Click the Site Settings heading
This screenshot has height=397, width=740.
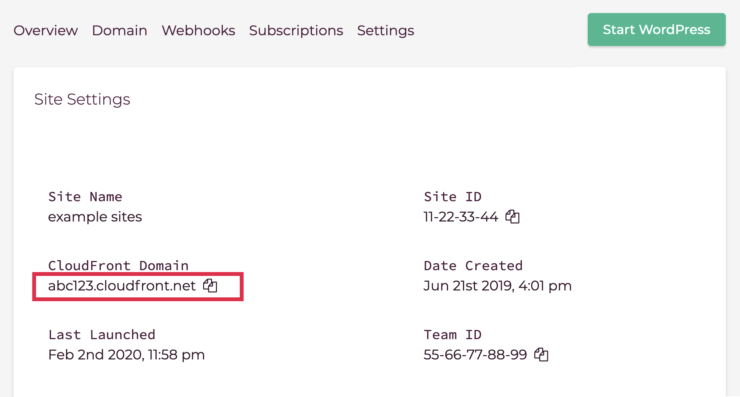(82, 99)
